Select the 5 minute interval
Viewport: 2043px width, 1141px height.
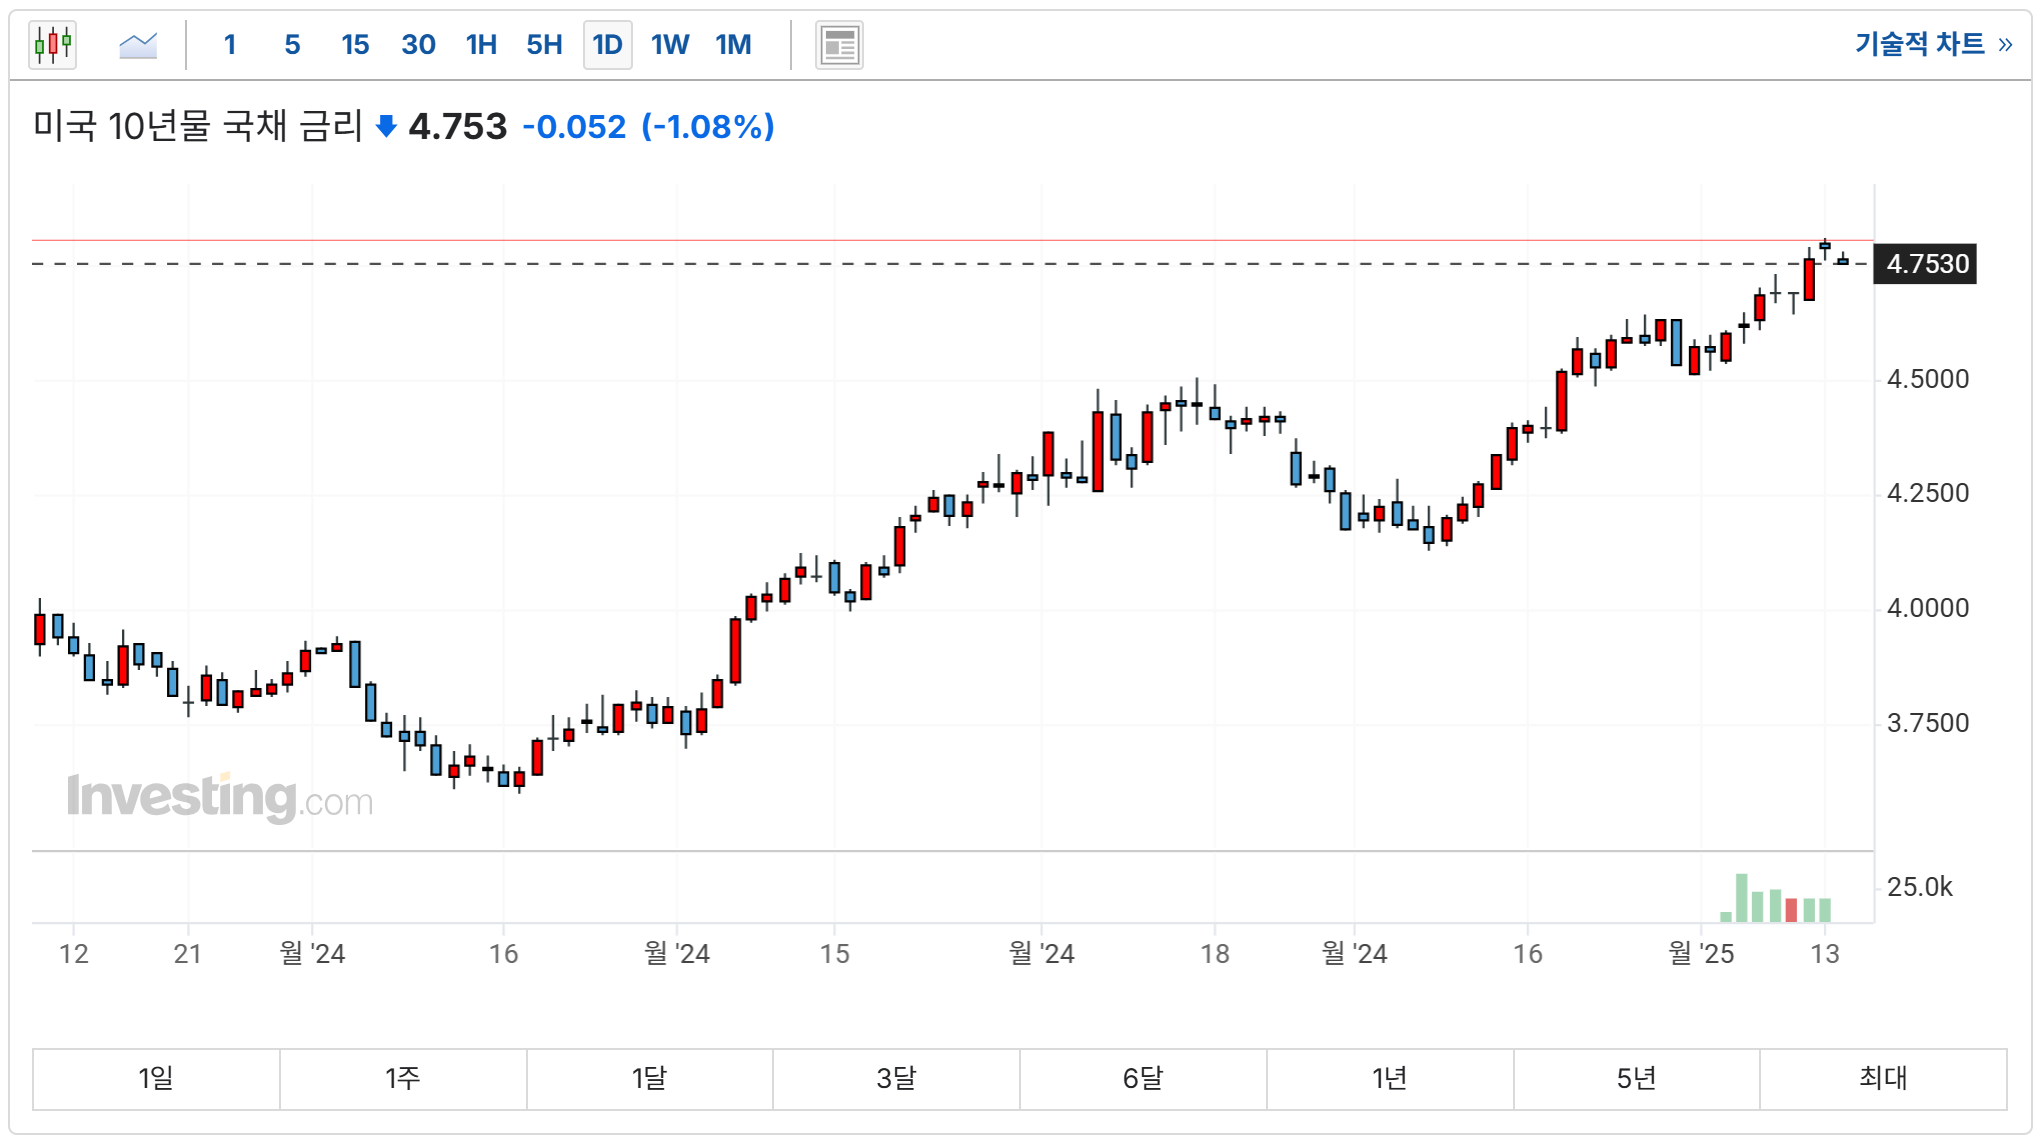[292, 45]
